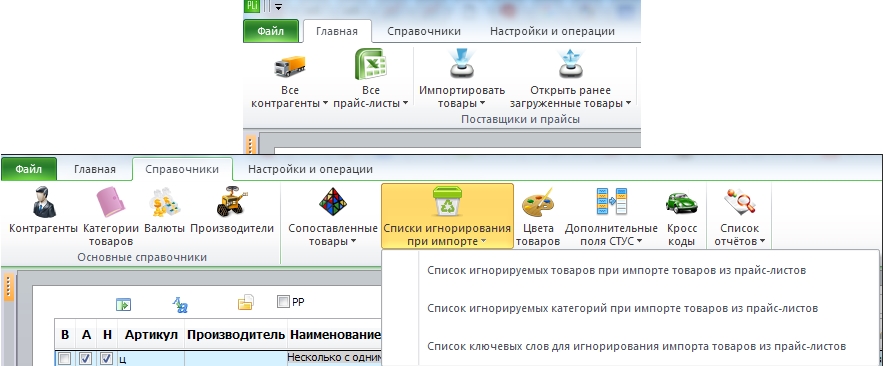
Task: Toggle the PP checkbox
Action: pyautogui.click(x=283, y=302)
